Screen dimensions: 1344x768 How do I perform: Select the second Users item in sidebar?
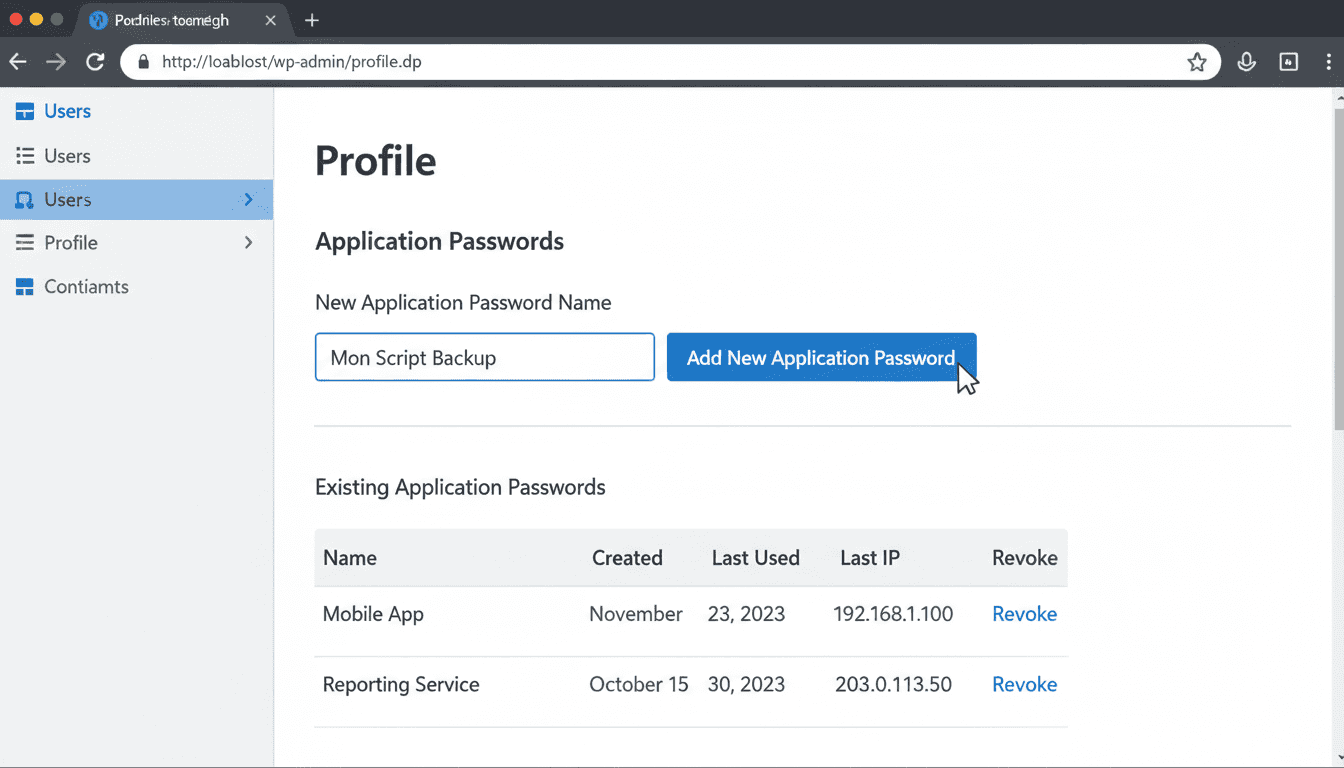(x=67, y=156)
